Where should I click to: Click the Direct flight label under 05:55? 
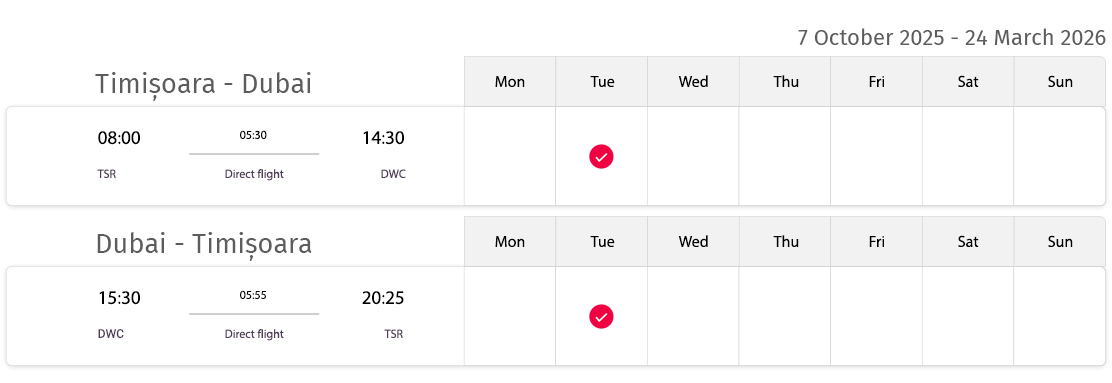[x=254, y=334]
